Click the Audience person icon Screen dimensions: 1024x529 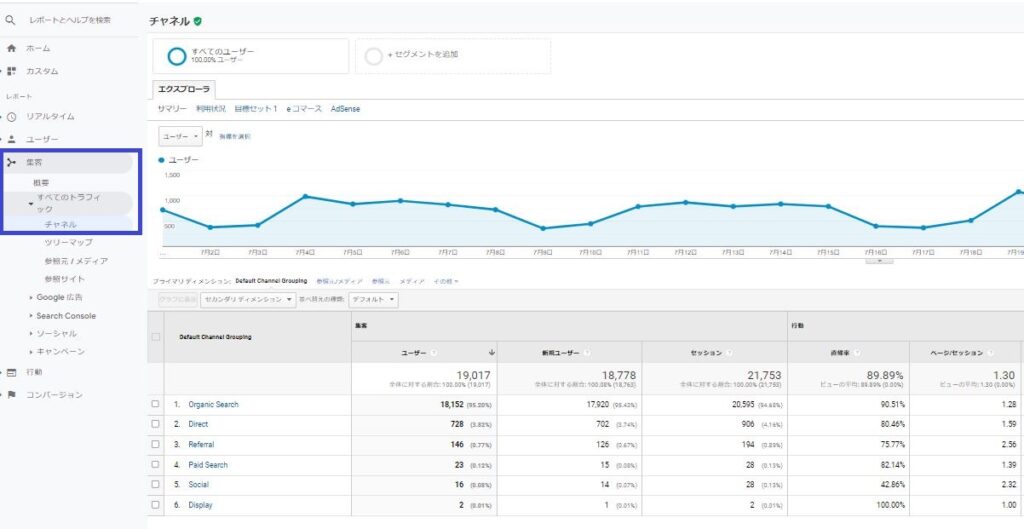tap(11, 139)
